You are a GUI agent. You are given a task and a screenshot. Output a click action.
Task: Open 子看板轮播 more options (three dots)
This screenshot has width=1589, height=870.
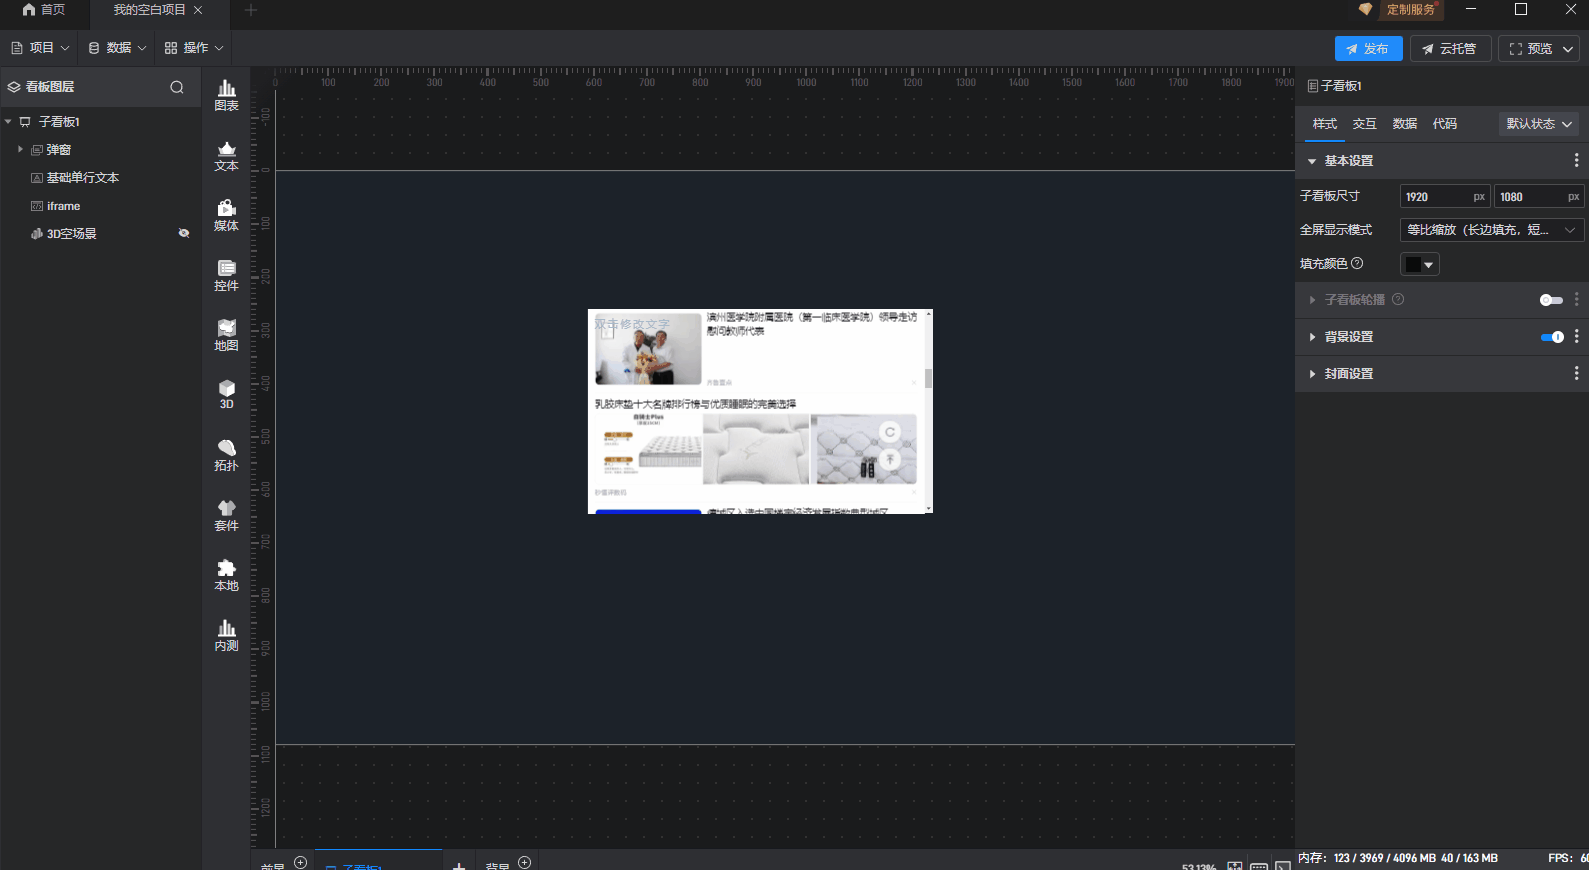1577,299
